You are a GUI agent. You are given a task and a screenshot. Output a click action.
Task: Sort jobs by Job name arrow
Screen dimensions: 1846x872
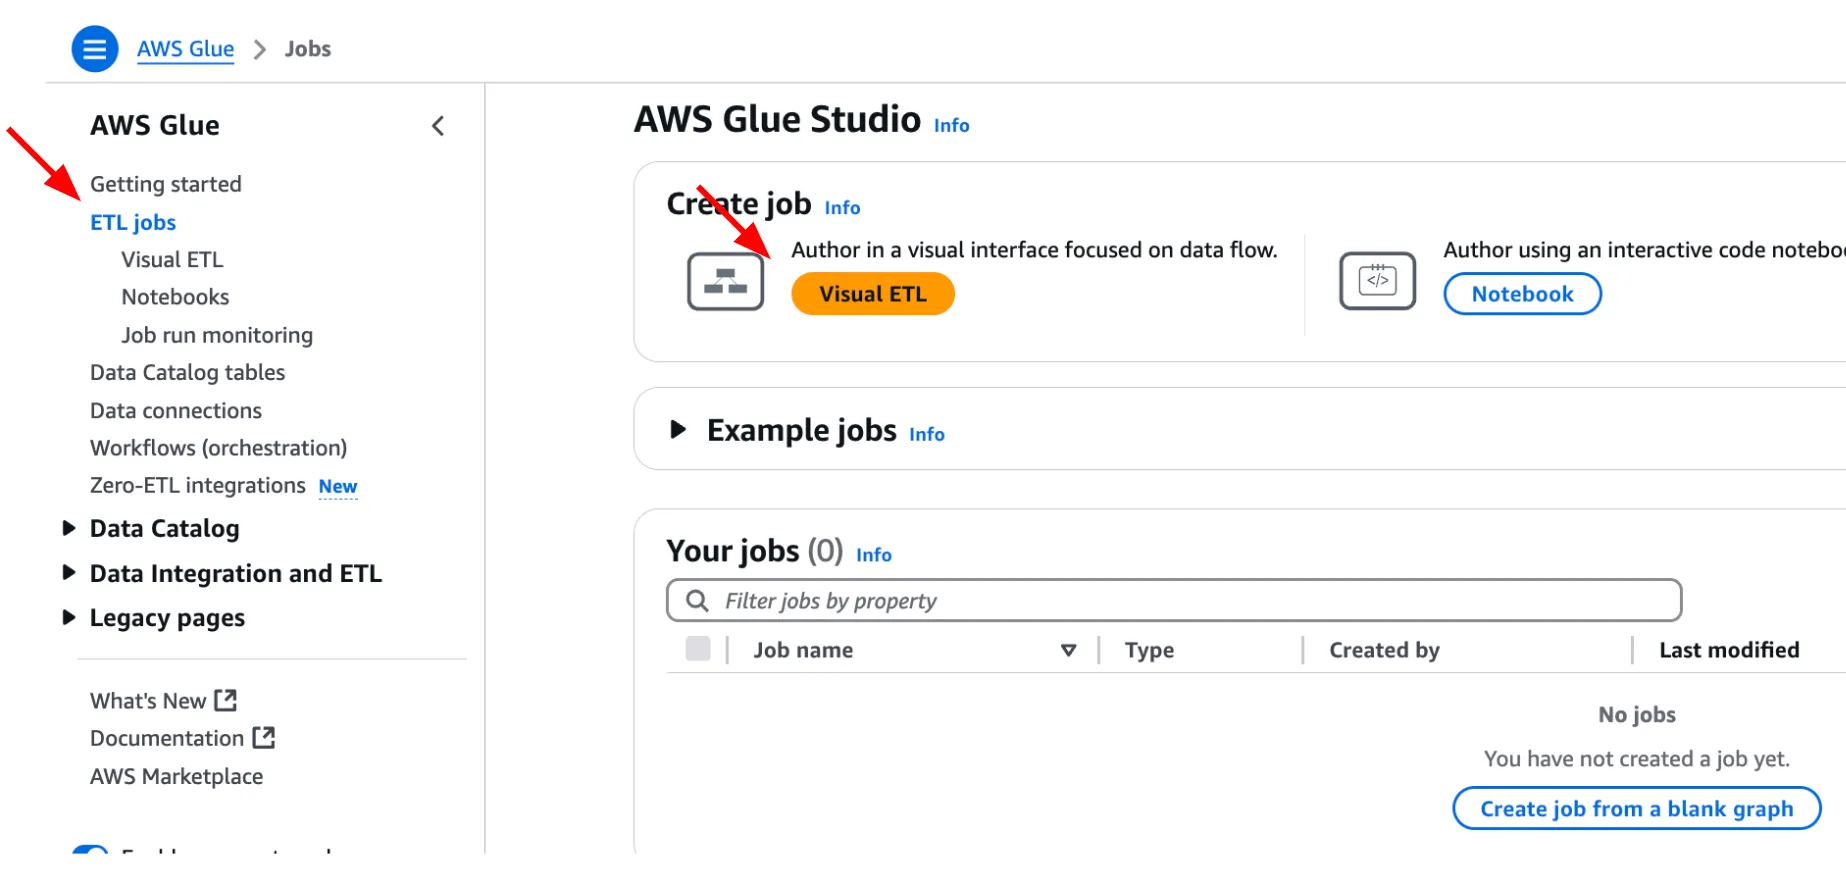coord(1068,651)
